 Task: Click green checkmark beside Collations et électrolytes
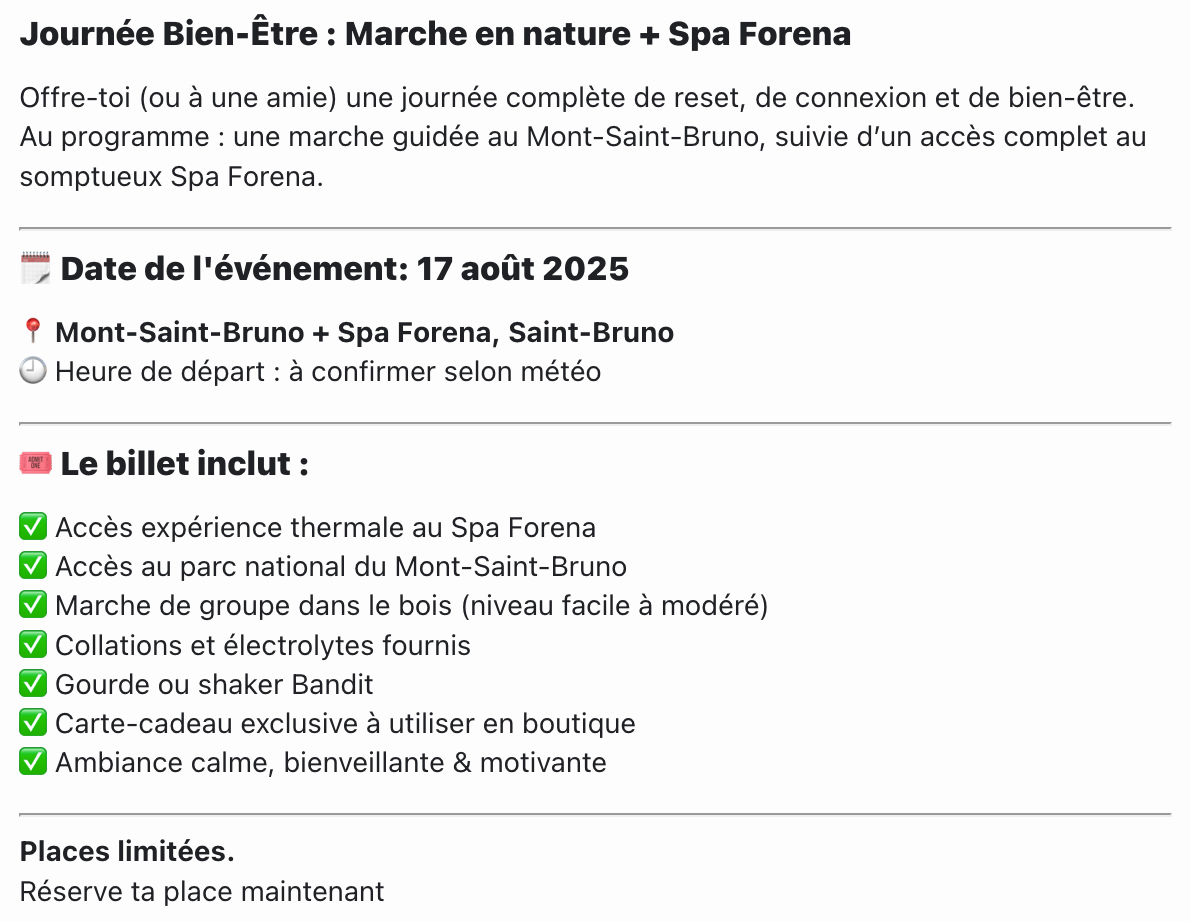33,644
